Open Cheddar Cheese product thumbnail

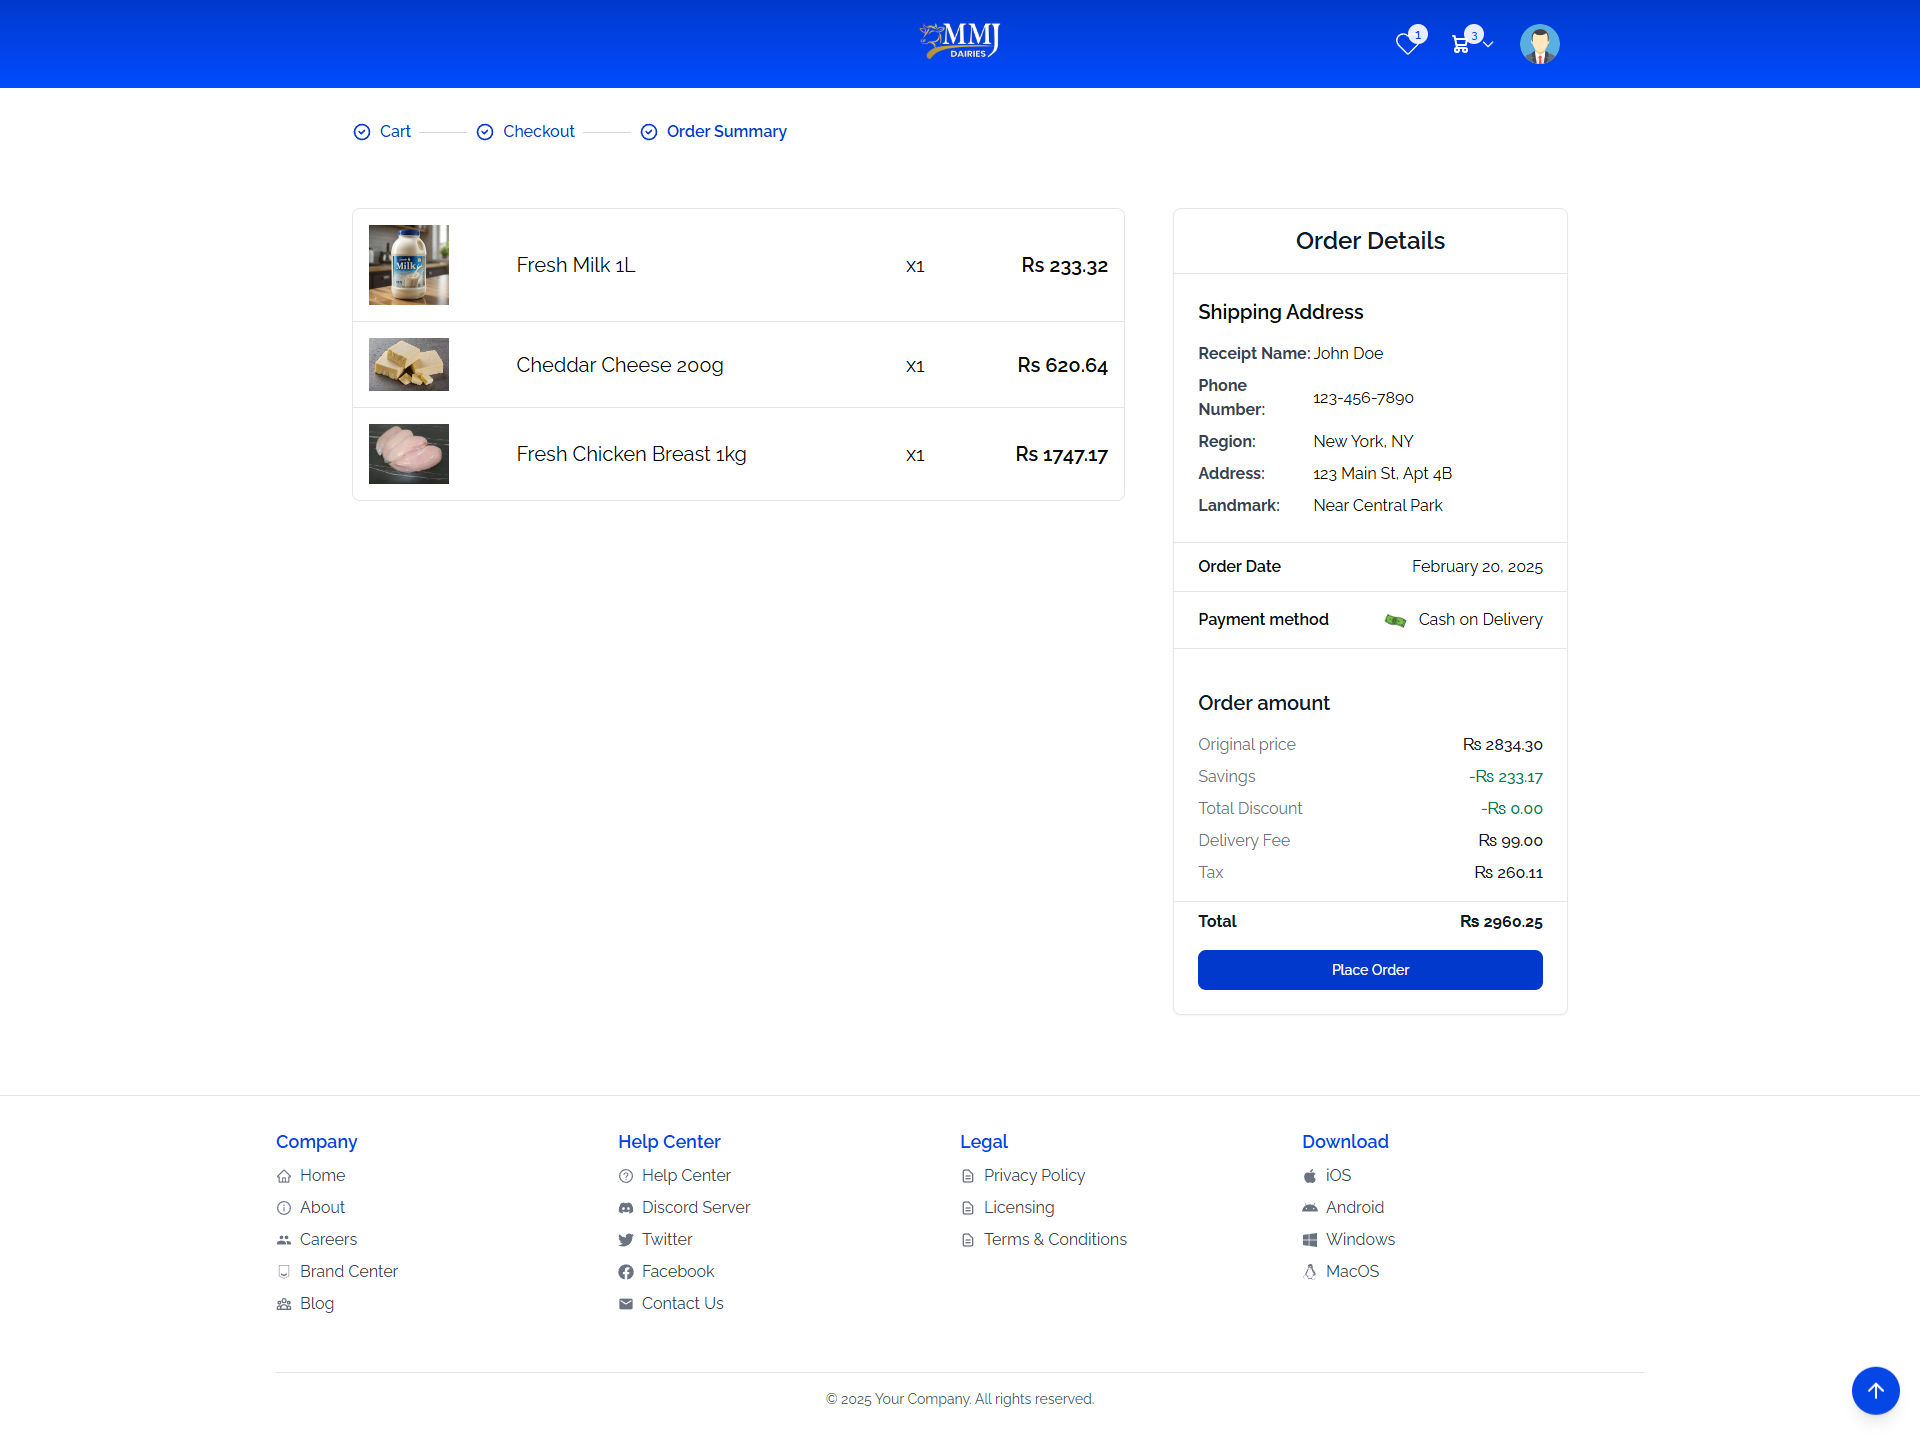408,364
